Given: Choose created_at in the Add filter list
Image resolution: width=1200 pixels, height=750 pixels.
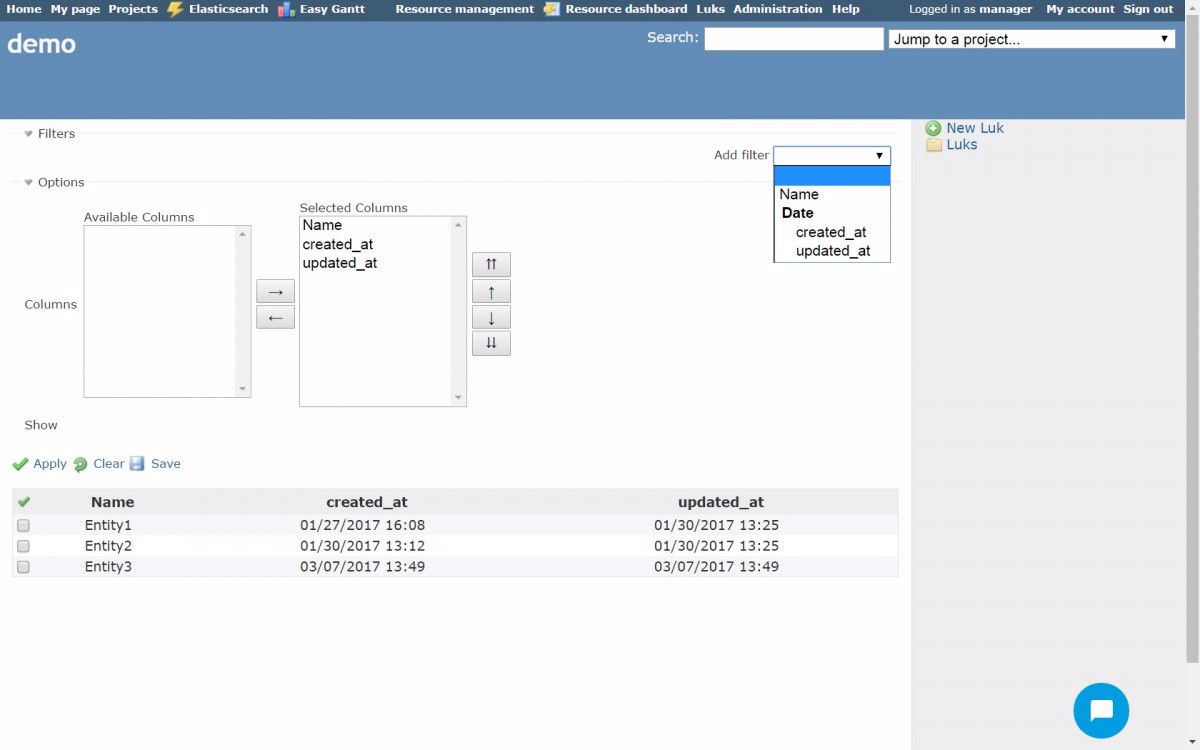Looking at the screenshot, I should pyautogui.click(x=830, y=232).
